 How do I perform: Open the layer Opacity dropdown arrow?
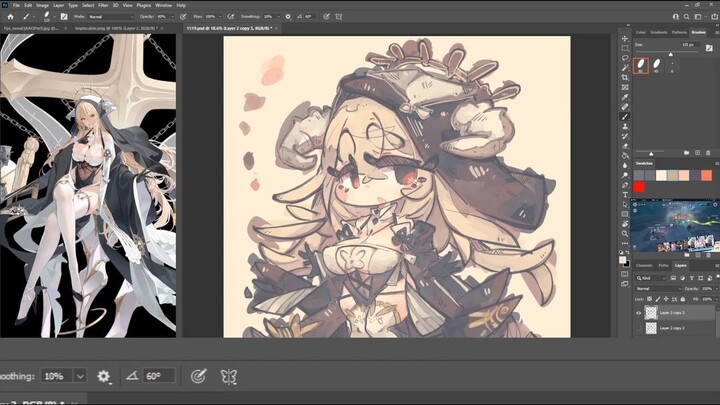pyautogui.click(x=716, y=289)
